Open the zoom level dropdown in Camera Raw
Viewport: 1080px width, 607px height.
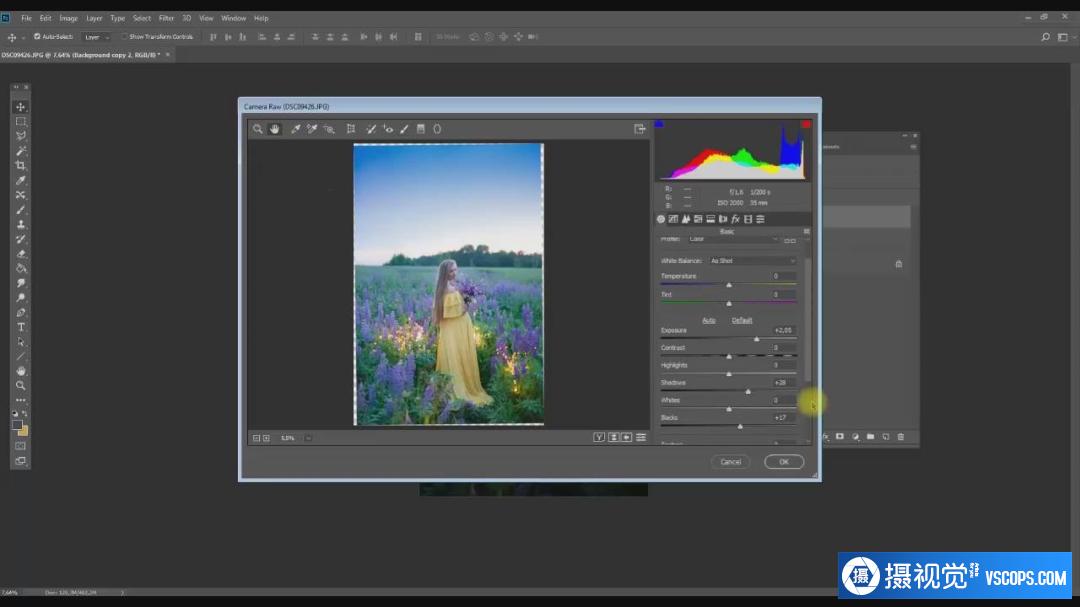tap(308, 438)
